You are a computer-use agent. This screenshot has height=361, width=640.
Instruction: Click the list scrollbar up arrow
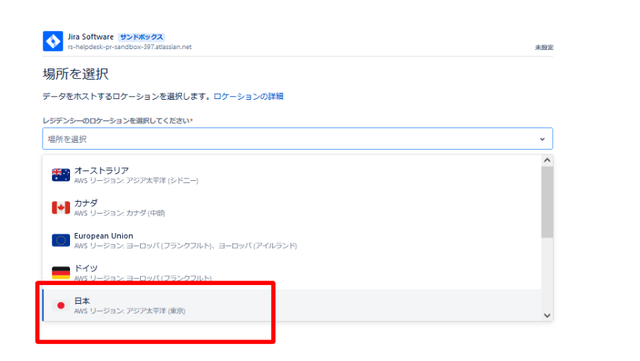[547, 160]
